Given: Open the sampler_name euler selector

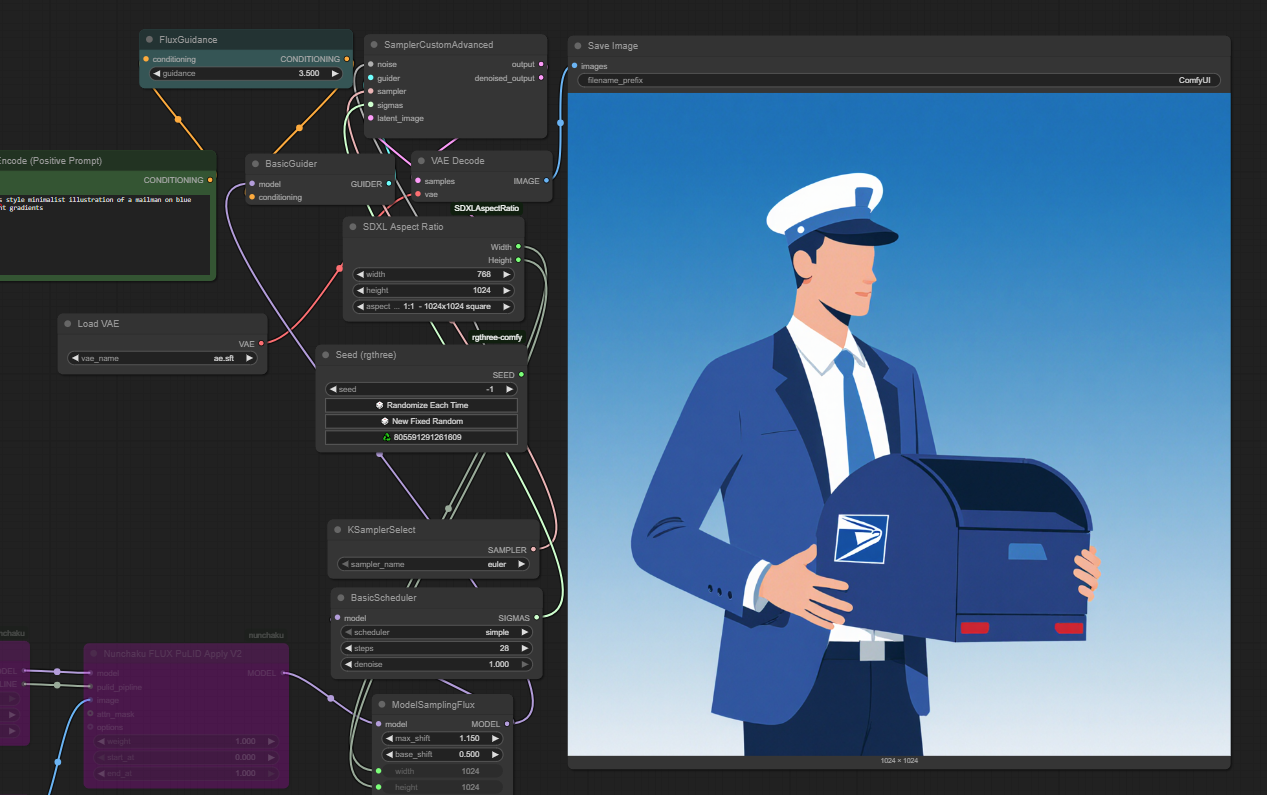Looking at the screenshot, I should [x=434, y=564].
